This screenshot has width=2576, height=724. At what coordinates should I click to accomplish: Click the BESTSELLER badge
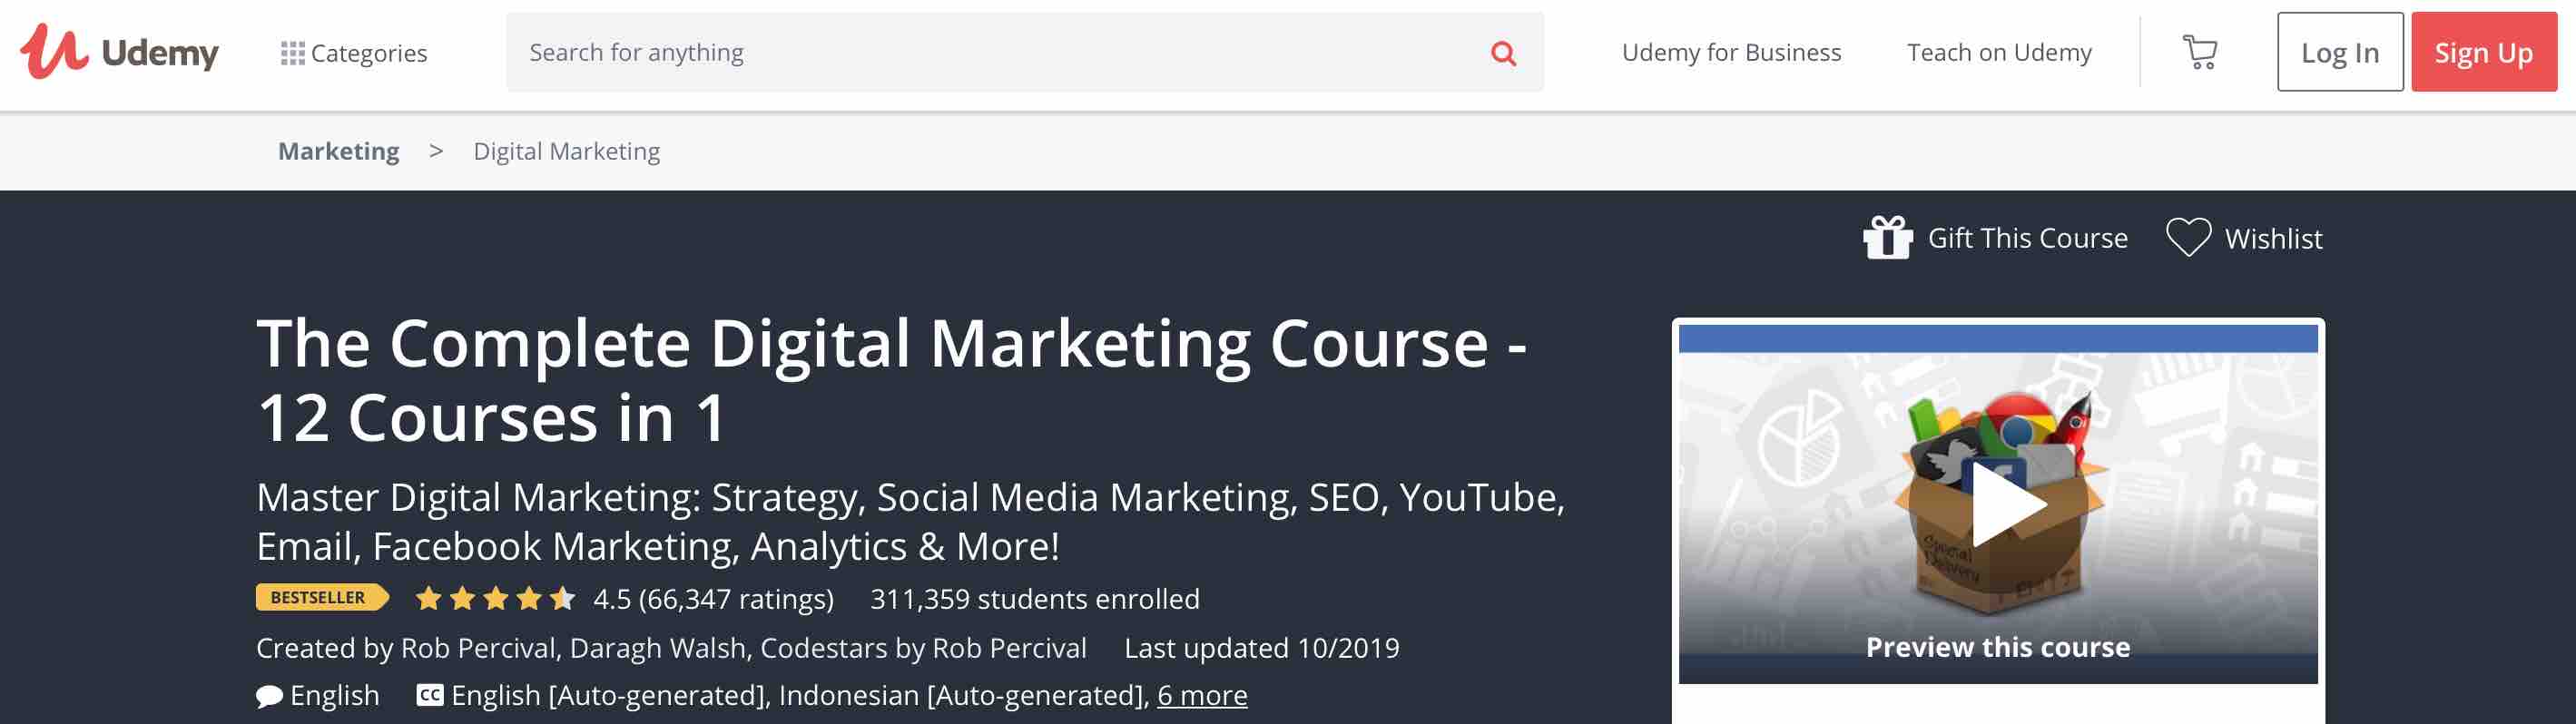pos(322,597)
